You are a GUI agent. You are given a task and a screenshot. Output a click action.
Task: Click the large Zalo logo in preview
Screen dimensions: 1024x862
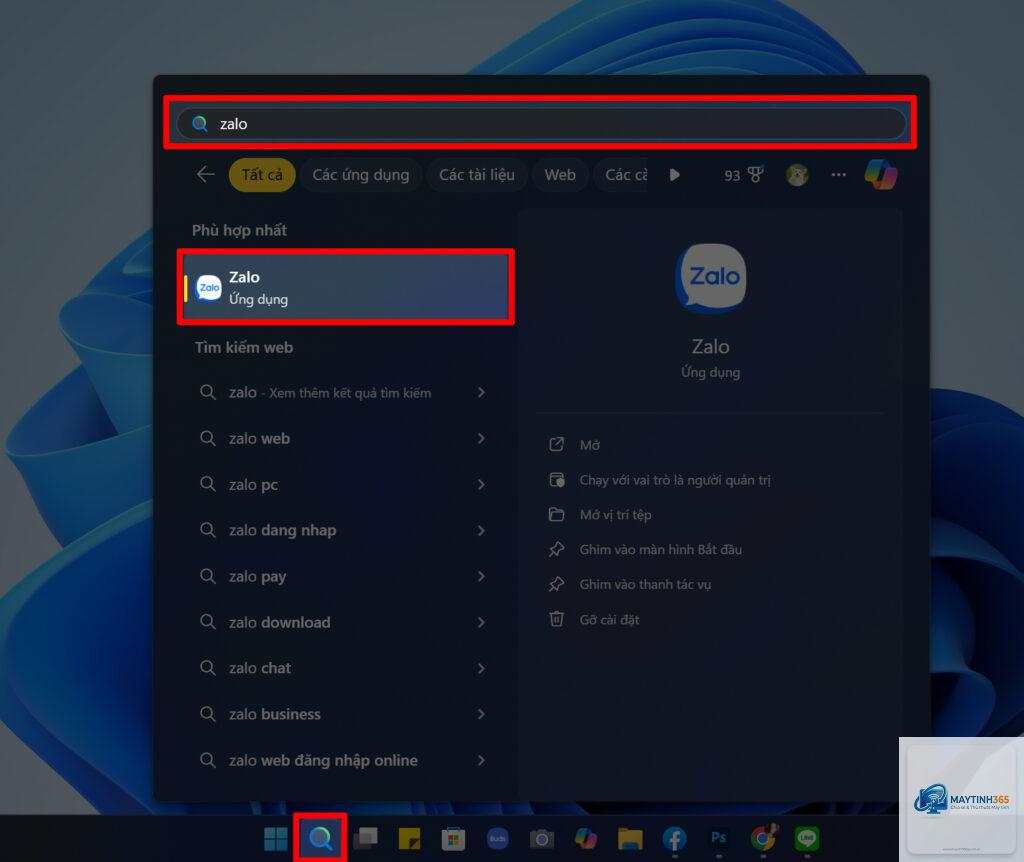pyautogui.click(x=711, y=278)
